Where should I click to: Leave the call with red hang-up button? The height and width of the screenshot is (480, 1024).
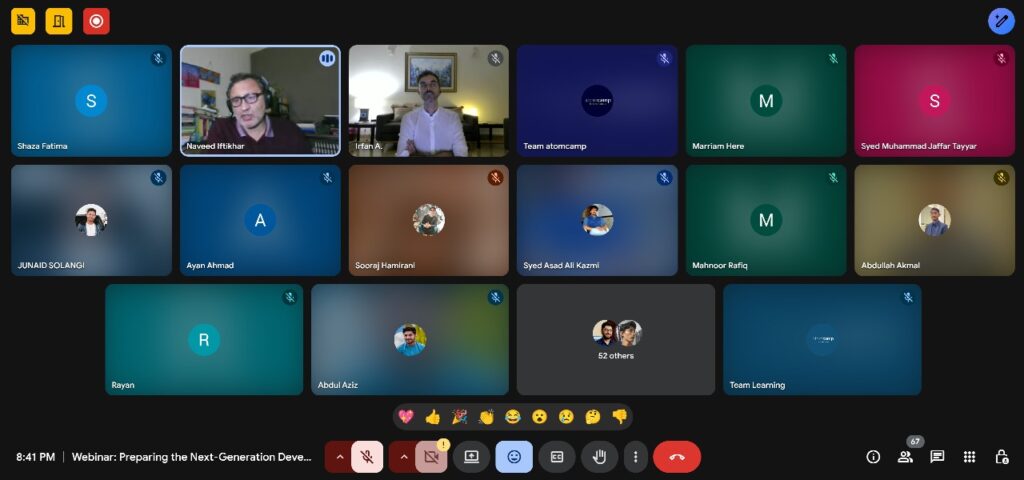677,457
